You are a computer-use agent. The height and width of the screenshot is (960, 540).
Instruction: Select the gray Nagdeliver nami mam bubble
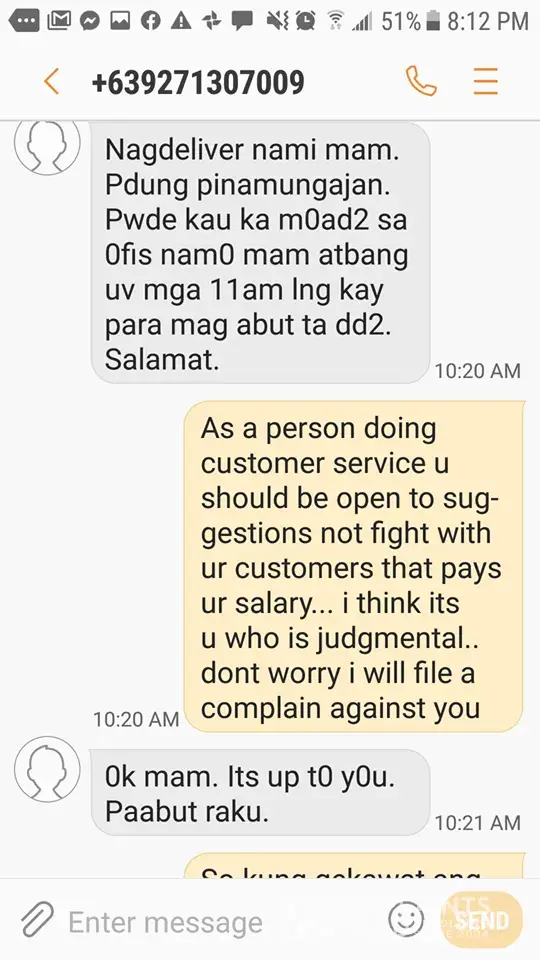(260, 252)
